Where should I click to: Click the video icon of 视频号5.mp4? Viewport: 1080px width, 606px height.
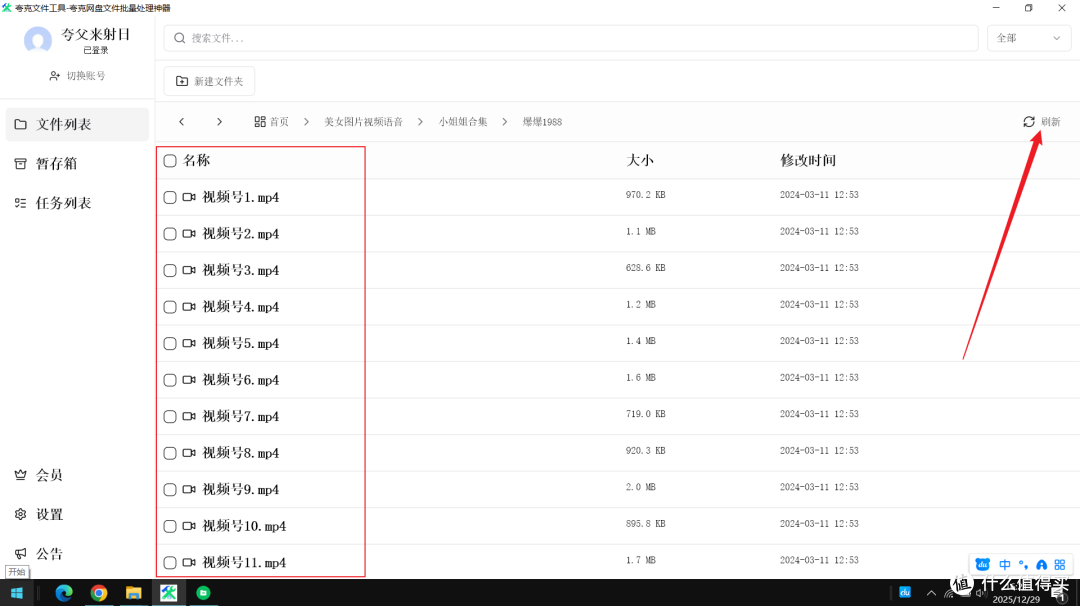point(189,344)
